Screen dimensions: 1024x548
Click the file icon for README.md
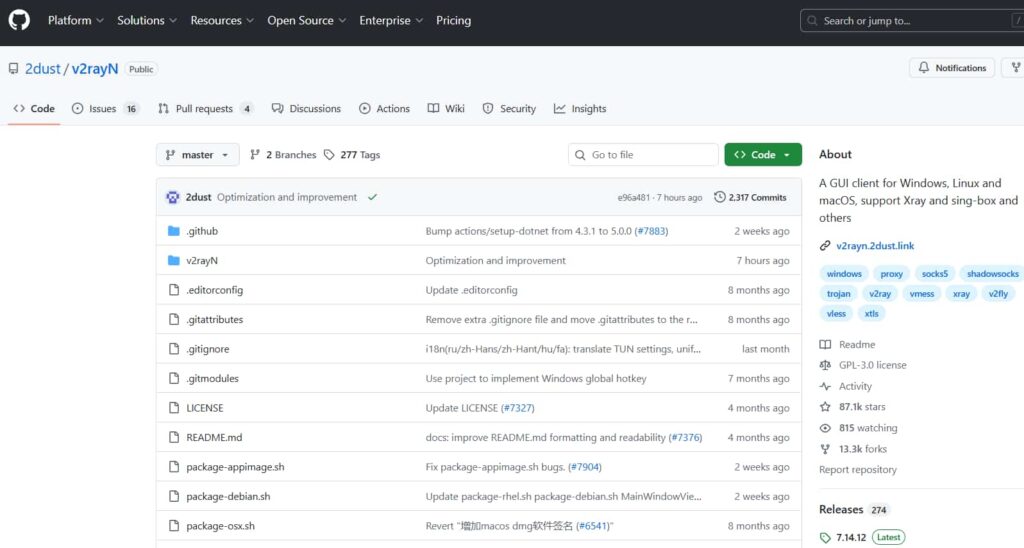coord(174,437)
